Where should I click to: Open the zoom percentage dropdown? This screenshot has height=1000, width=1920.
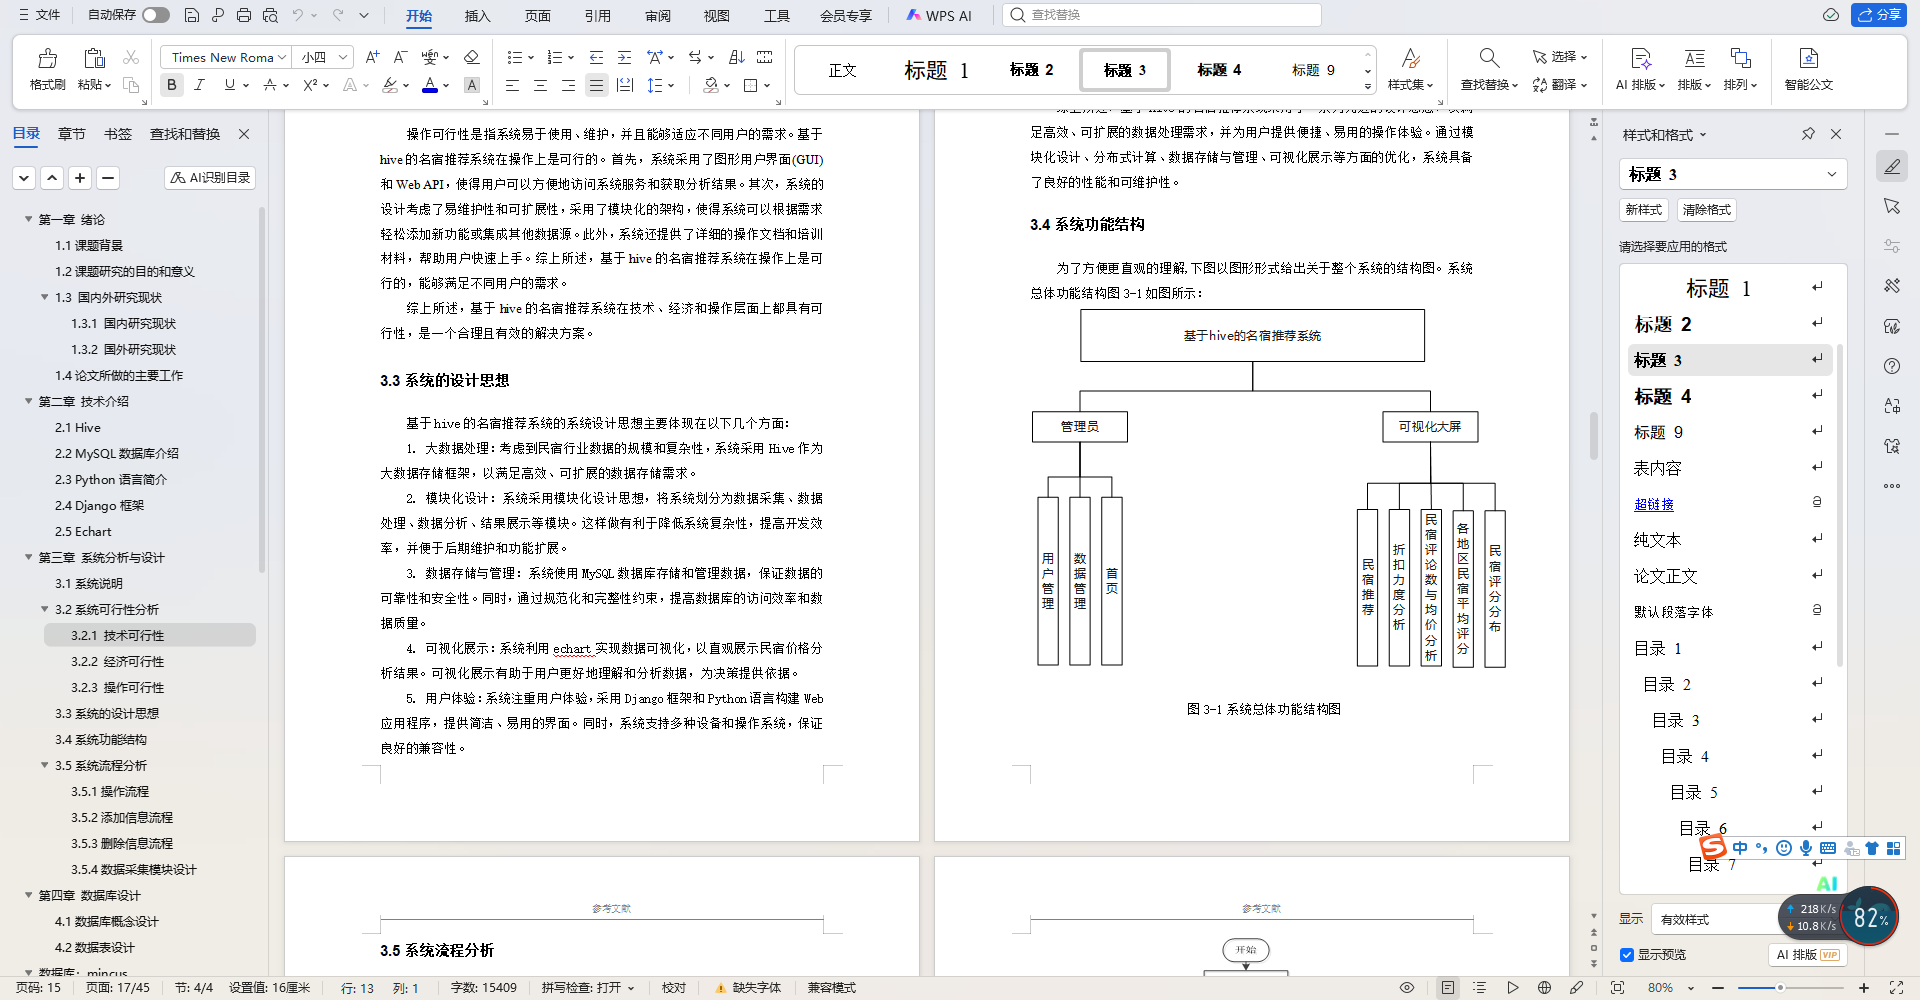1691,988
